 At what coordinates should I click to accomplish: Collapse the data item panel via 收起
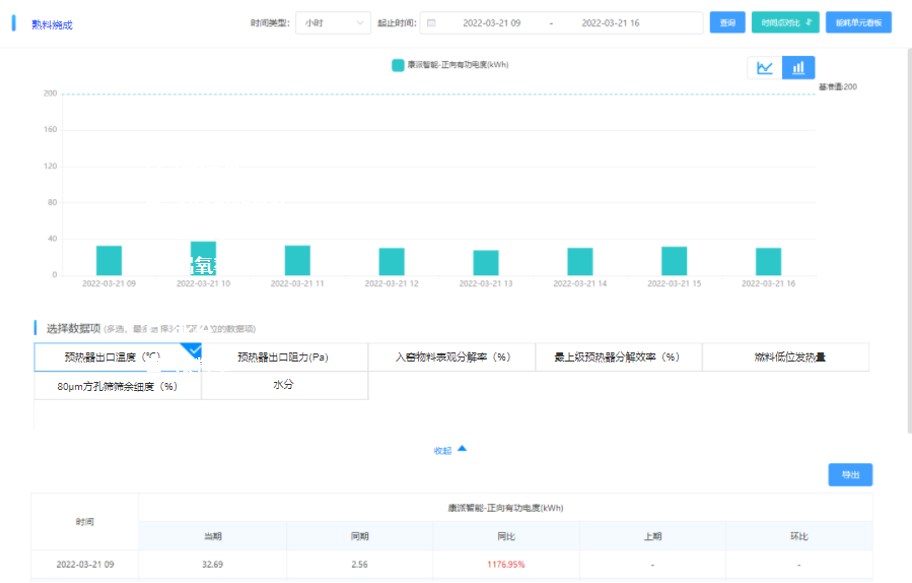point(450,450)
